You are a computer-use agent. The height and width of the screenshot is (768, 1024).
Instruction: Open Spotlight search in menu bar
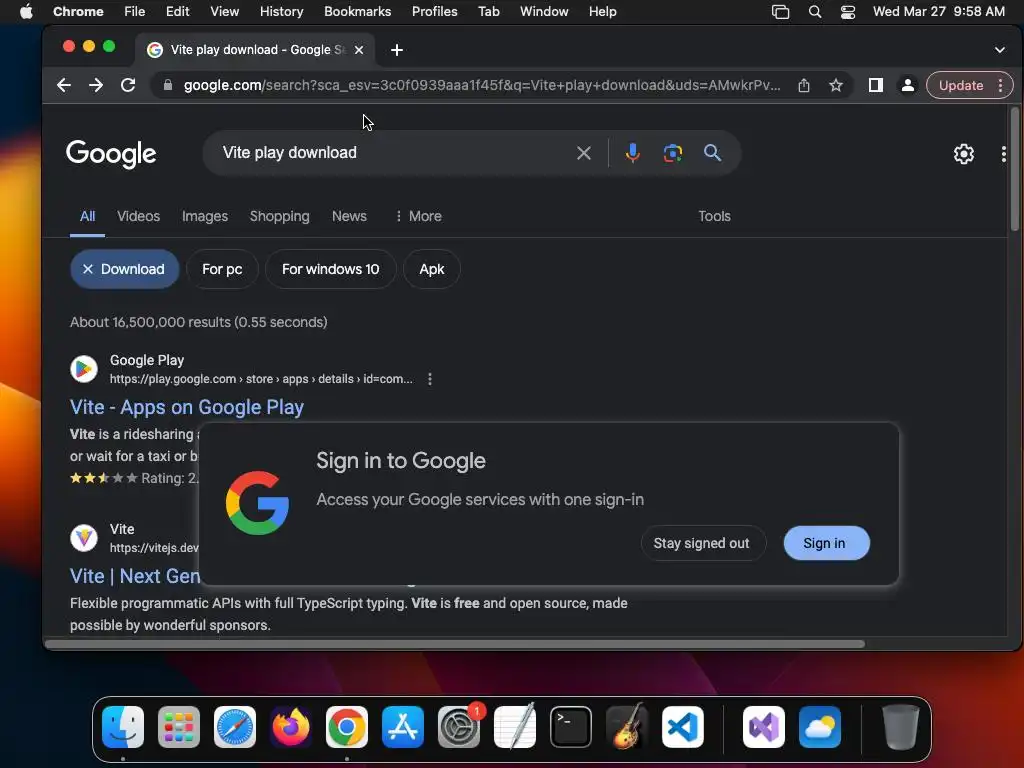pyautogui.click(x=814, y=12)
